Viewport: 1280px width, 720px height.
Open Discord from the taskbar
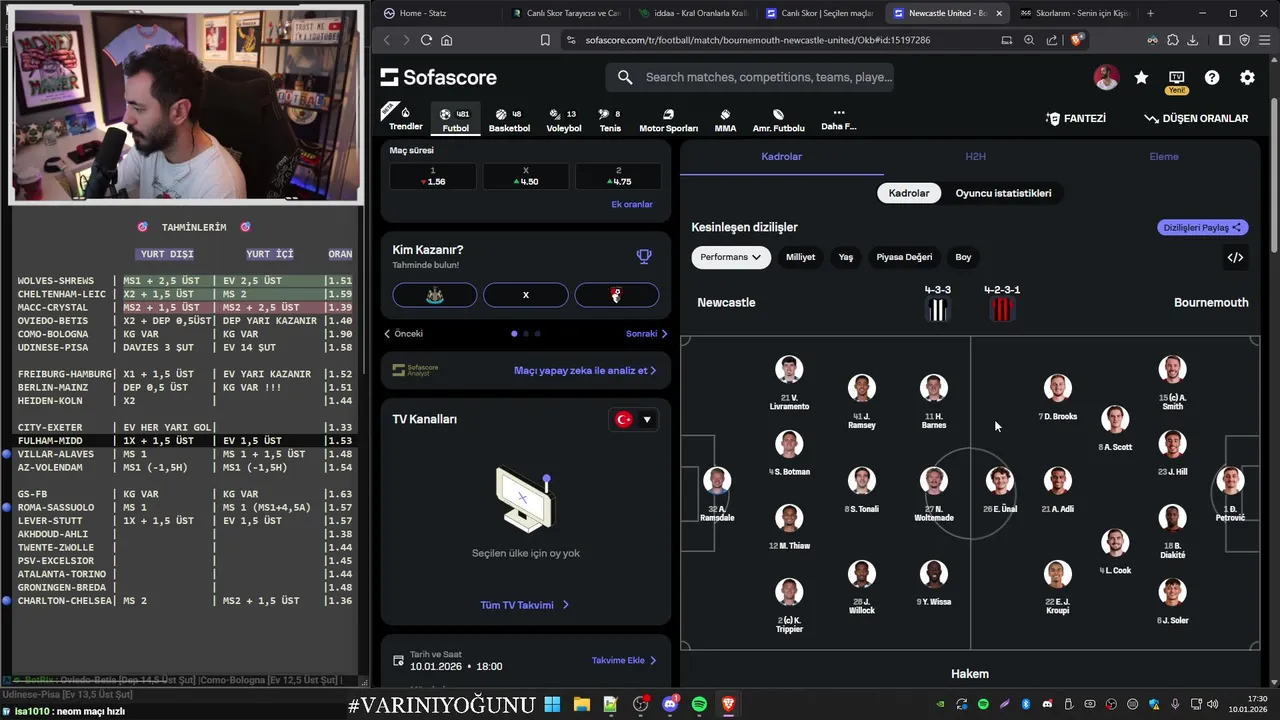coord(670,704)
